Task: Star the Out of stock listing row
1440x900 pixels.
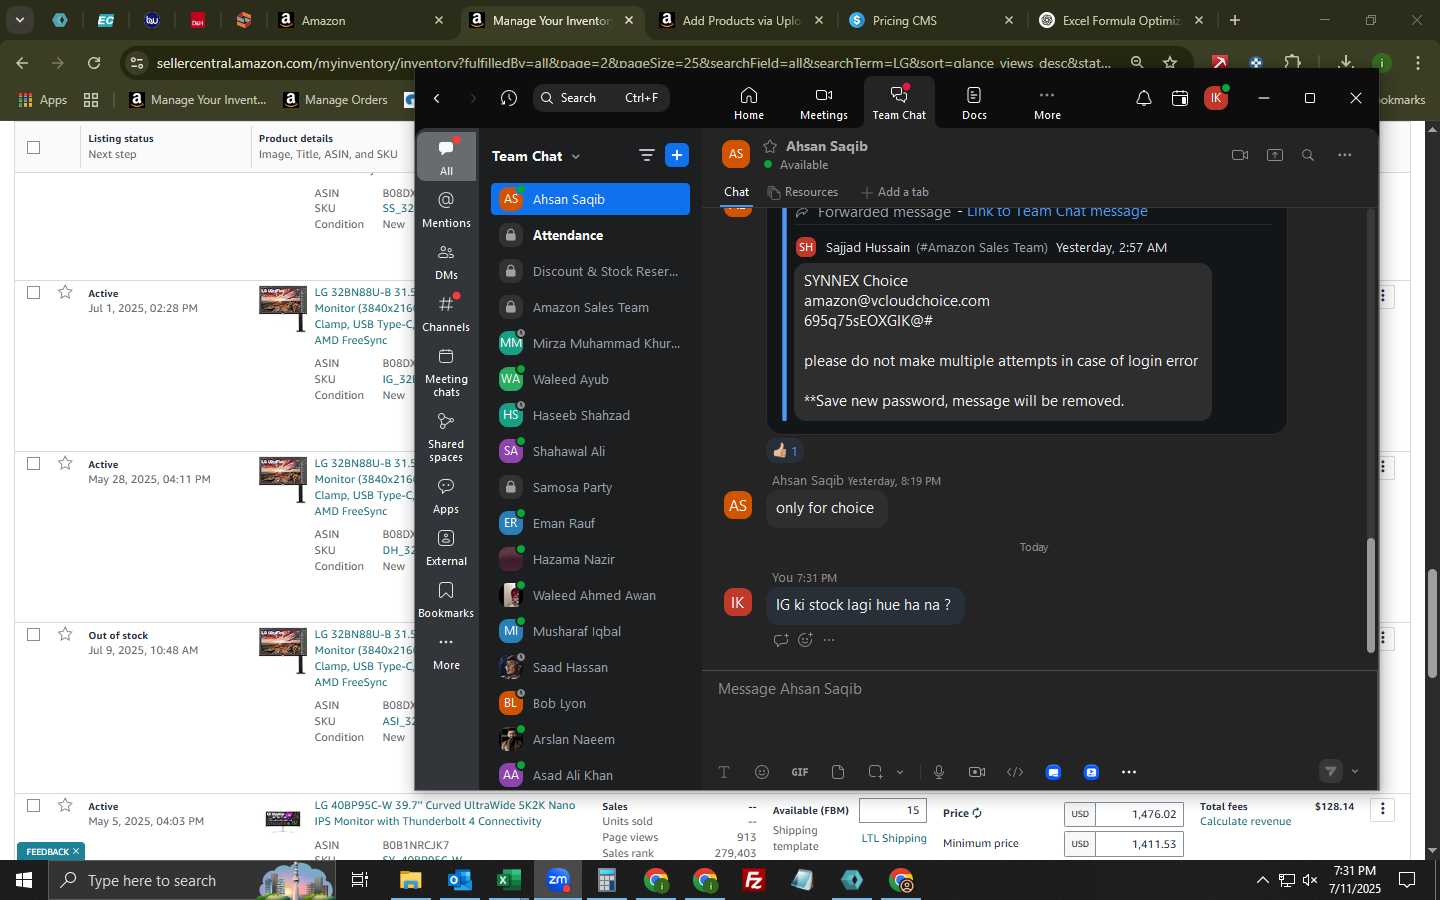Action: coord(65,634)
